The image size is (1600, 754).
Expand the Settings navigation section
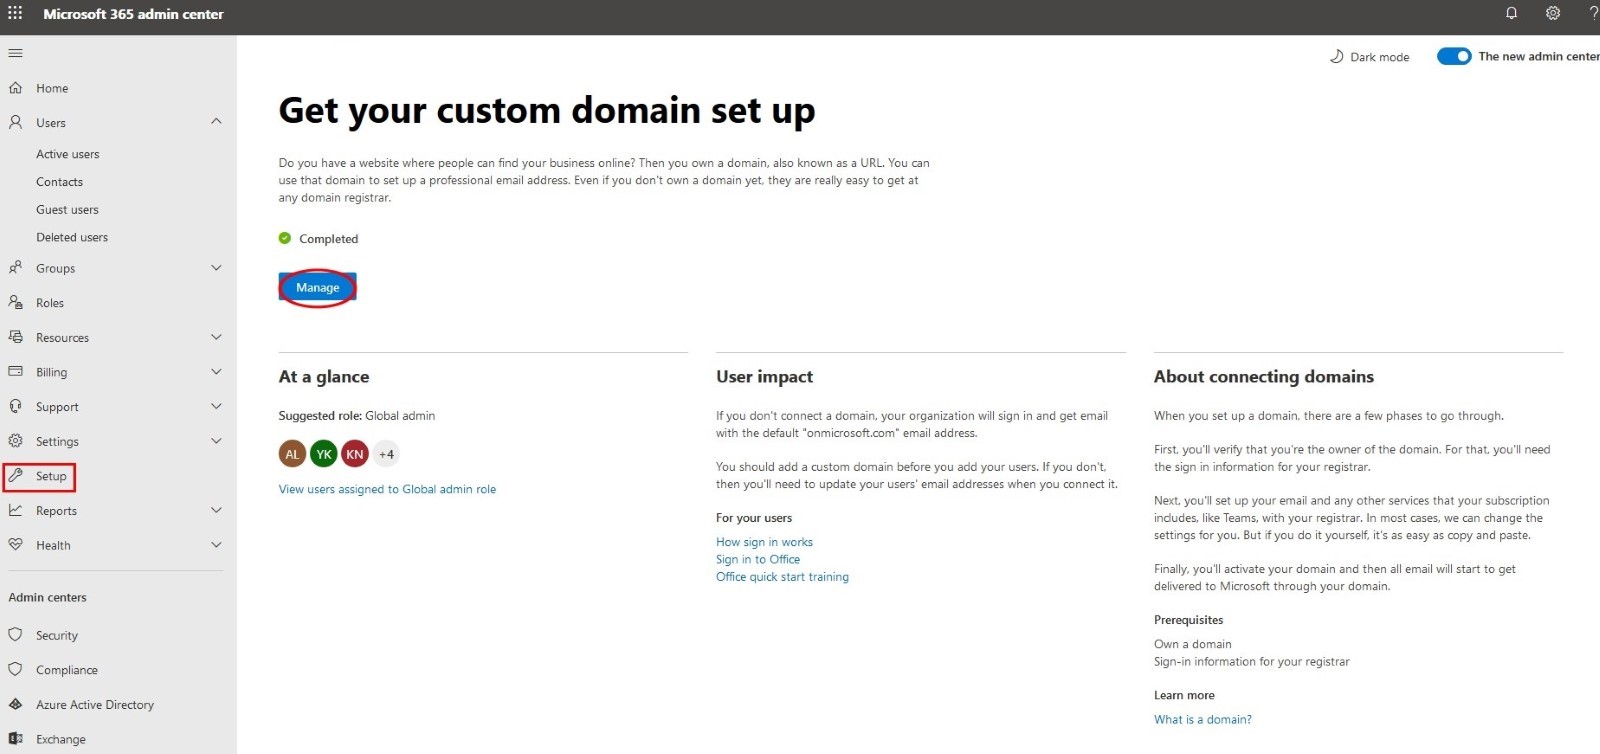(216, 441)
